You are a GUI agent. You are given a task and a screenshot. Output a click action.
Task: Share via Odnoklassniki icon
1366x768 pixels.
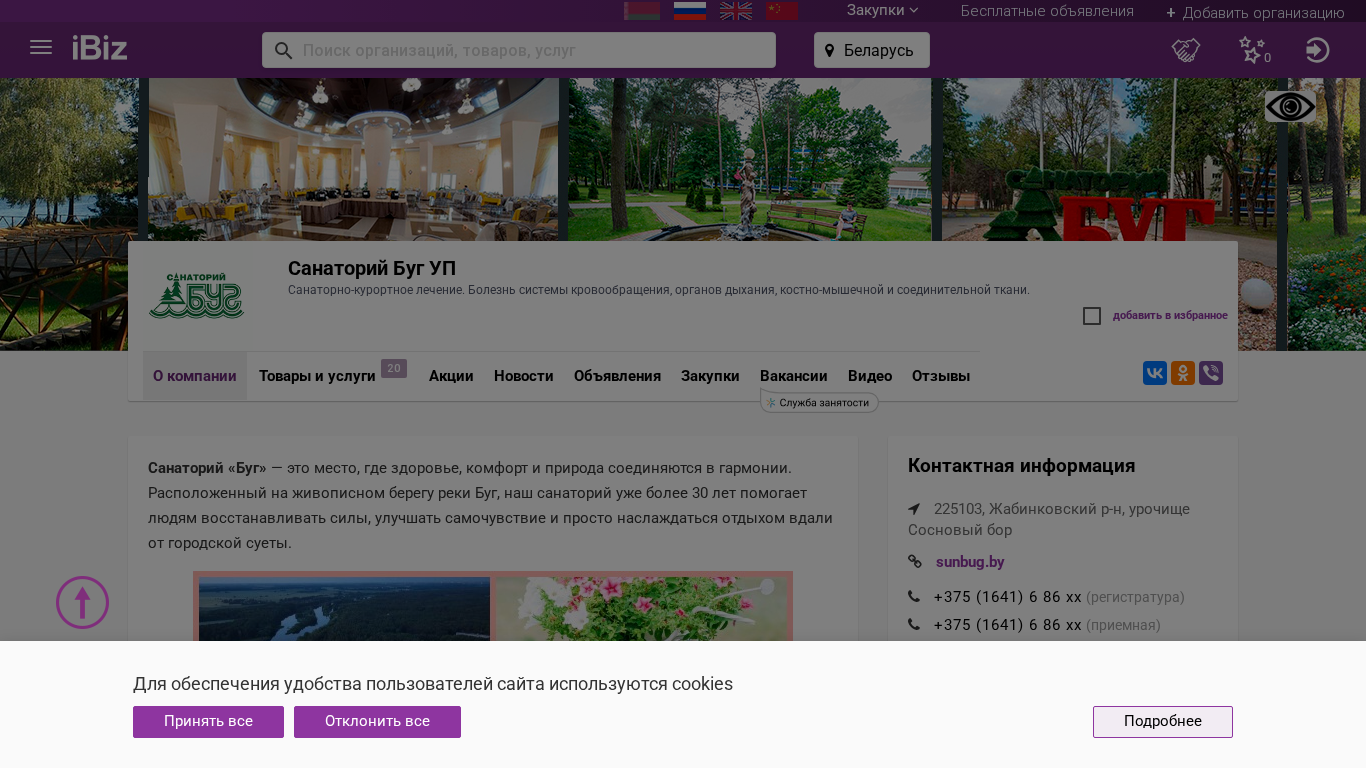(x=1183, y=373)
